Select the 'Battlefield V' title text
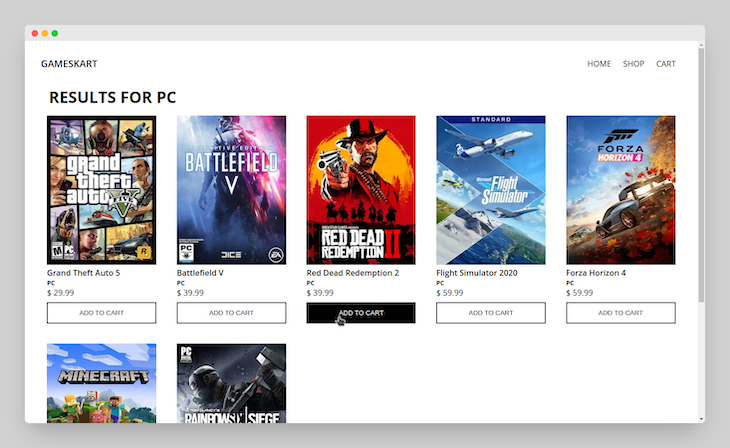This screenshot has width=730, height=448. (200, 273)
